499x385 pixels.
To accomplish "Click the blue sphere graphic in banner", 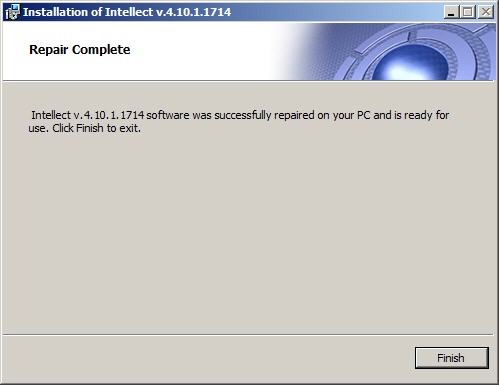I will tap(411, 63).
